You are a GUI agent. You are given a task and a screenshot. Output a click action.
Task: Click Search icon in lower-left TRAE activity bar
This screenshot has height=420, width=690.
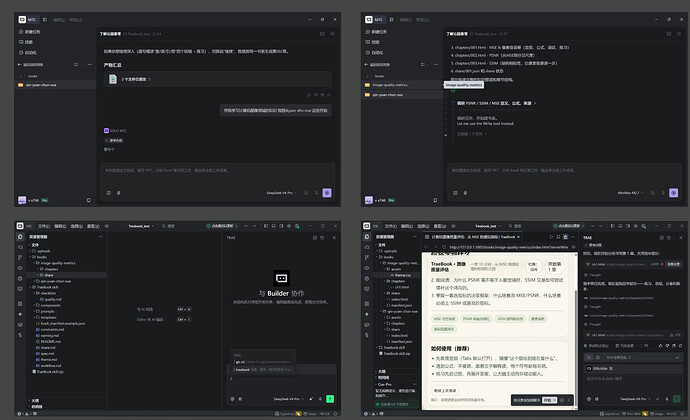[x=20, y=247]
